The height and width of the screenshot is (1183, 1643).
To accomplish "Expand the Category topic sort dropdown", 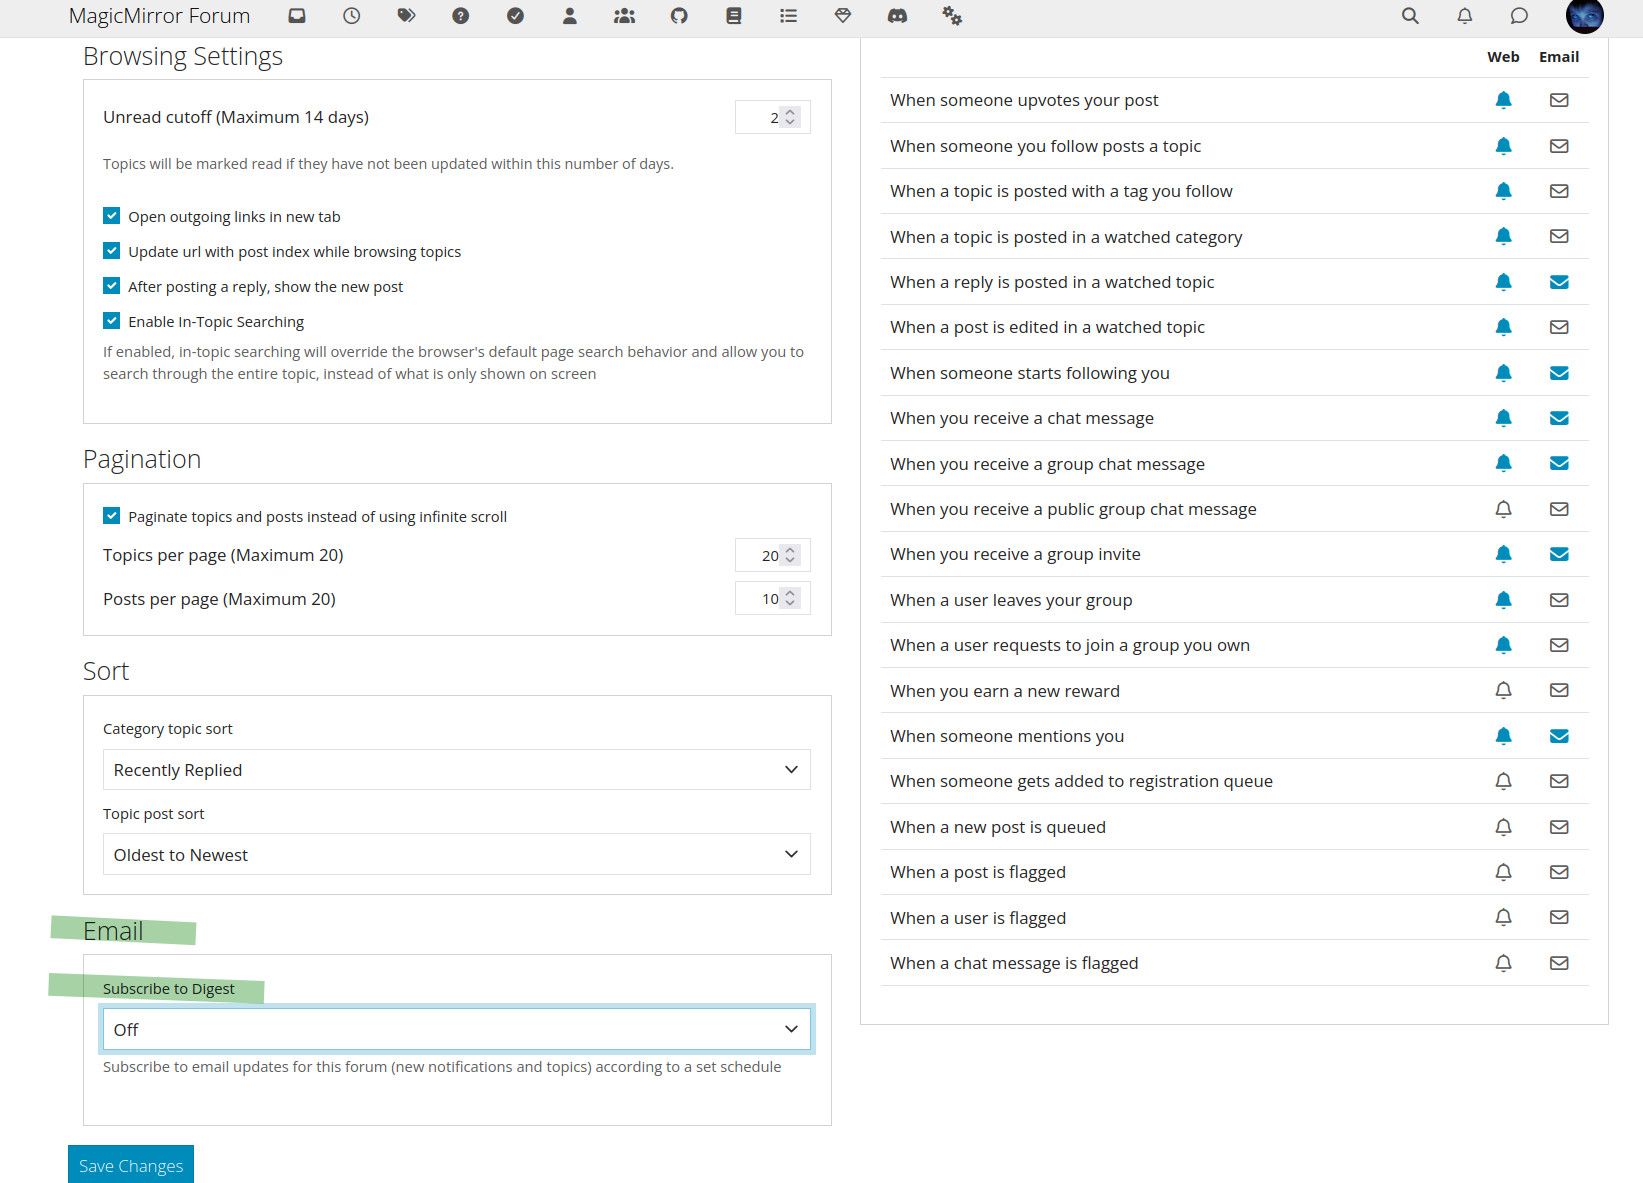I will [456, 770].
